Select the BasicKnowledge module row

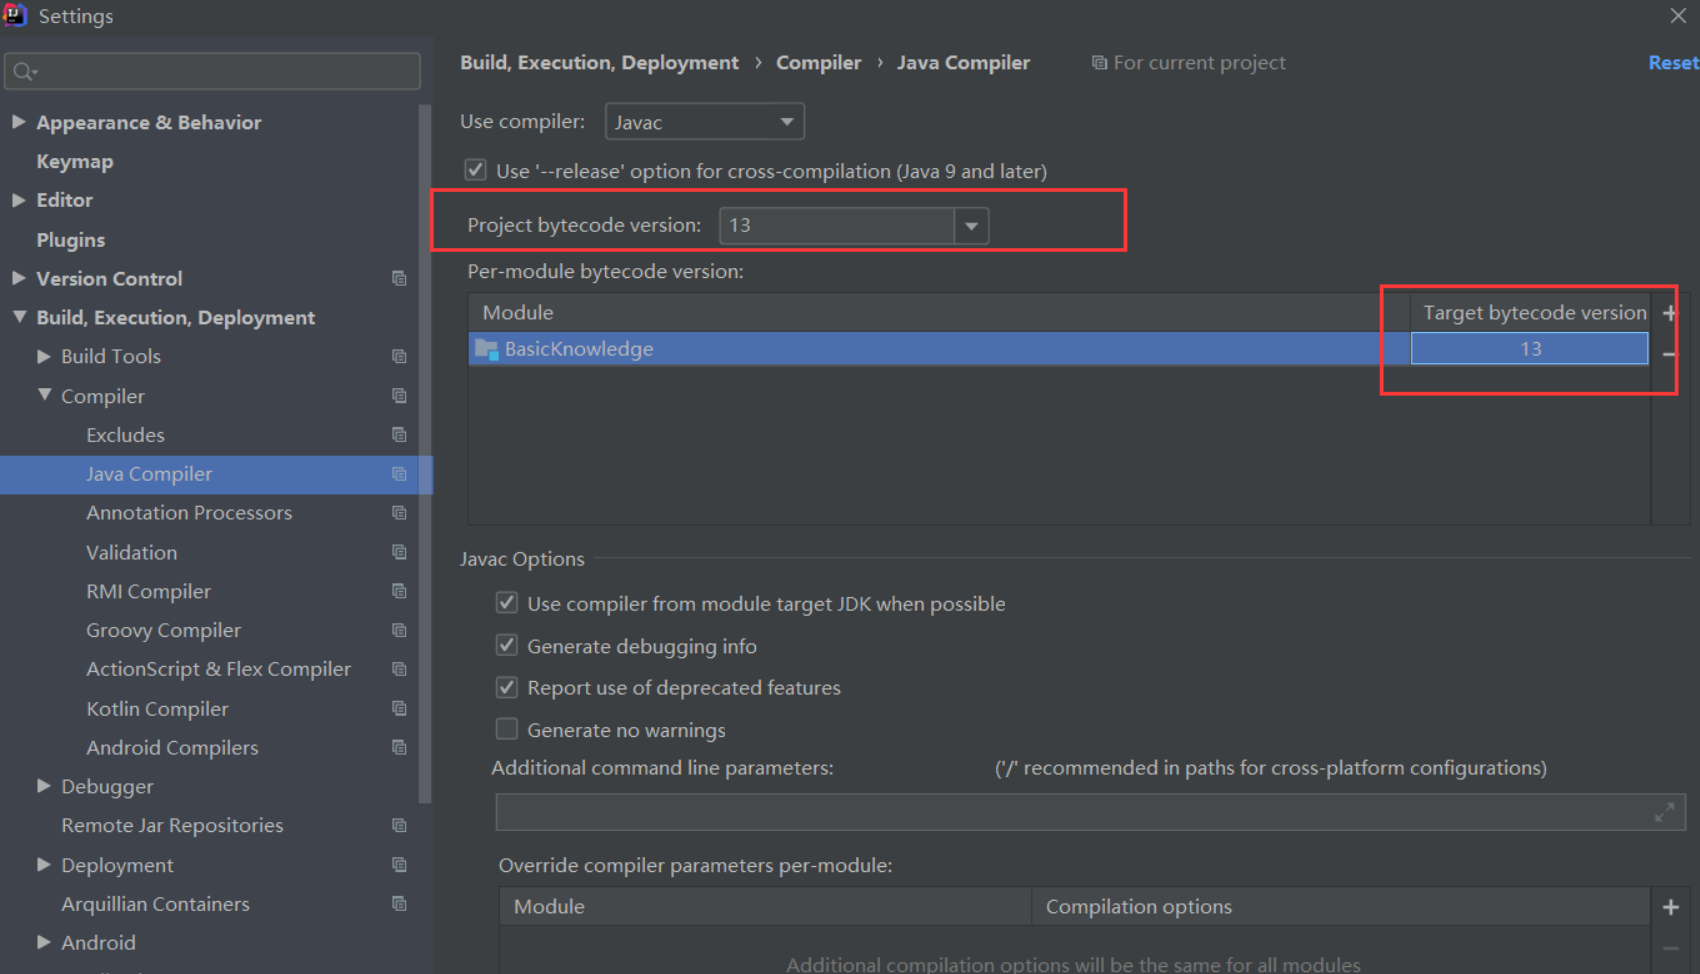pos(1059,349)
